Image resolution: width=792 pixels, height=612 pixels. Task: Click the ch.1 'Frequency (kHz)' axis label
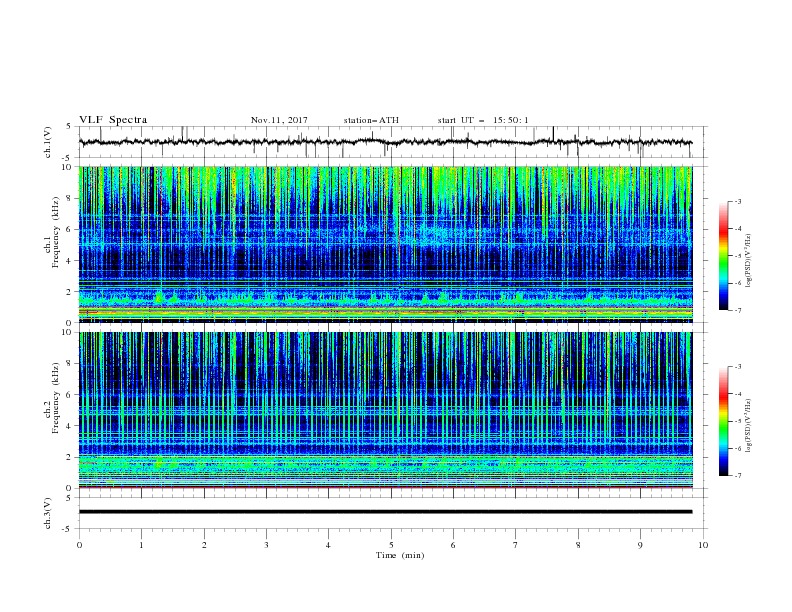pyautogui.click(x=56, y=233)
